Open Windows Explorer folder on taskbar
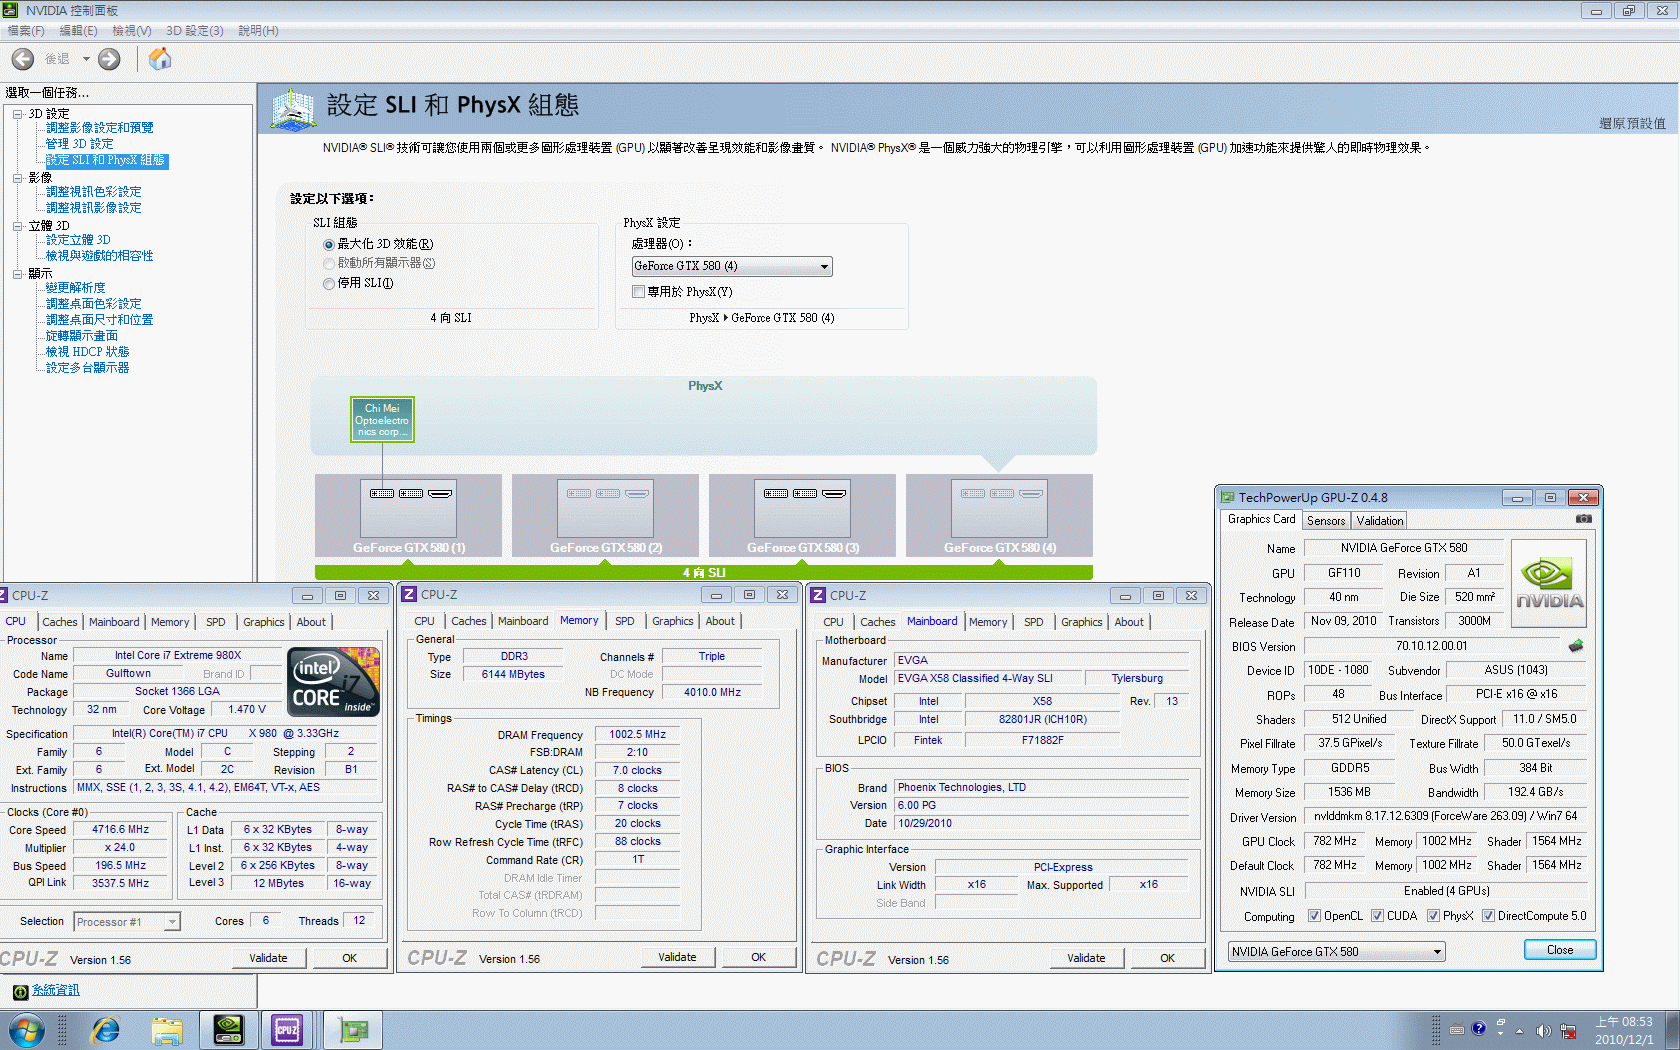Screen dimensions: 1680x1050 167,1030
